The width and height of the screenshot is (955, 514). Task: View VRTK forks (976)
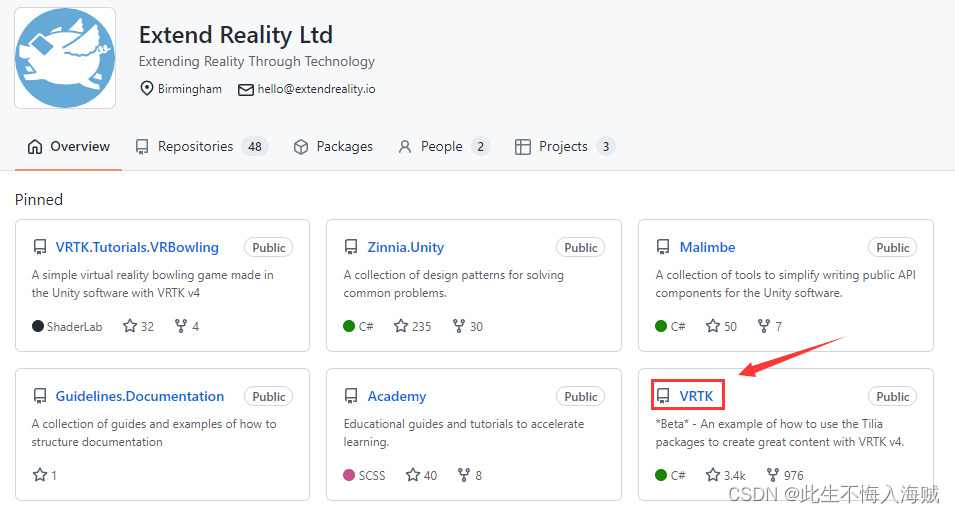[x=785, y=475]
